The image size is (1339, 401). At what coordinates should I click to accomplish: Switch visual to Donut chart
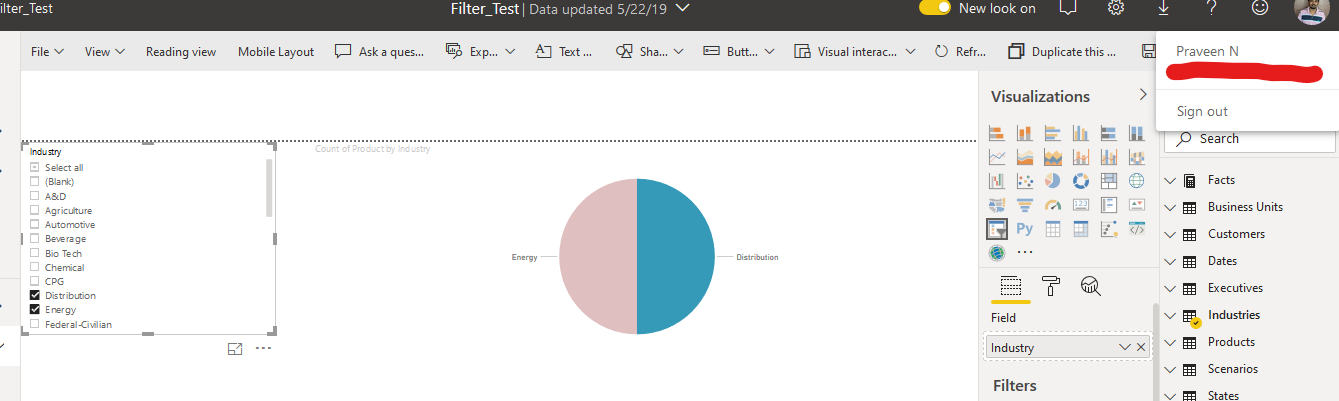pos(1081,181)
